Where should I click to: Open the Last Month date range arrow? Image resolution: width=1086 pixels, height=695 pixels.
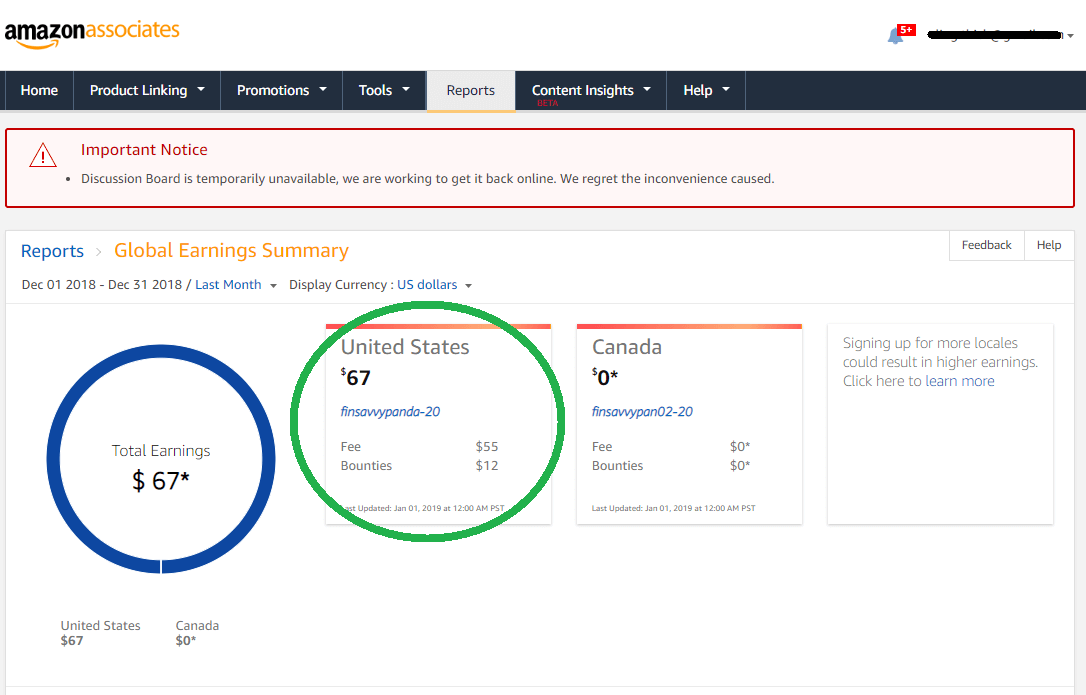[273, 285]
